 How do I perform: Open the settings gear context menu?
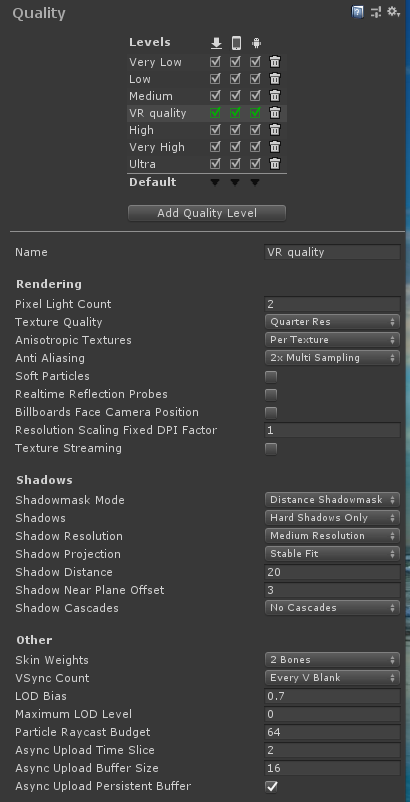393,12
